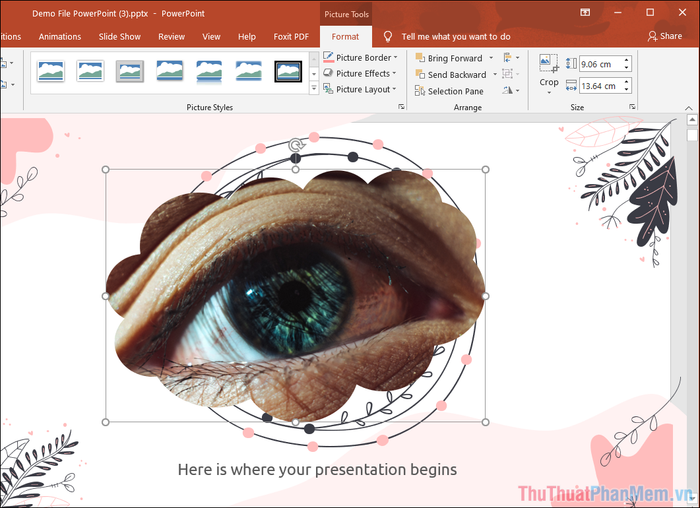The width and height of the screenshot is (700, 508).
Task: Click Bring Forward button
Action: [x=449, y=58]
